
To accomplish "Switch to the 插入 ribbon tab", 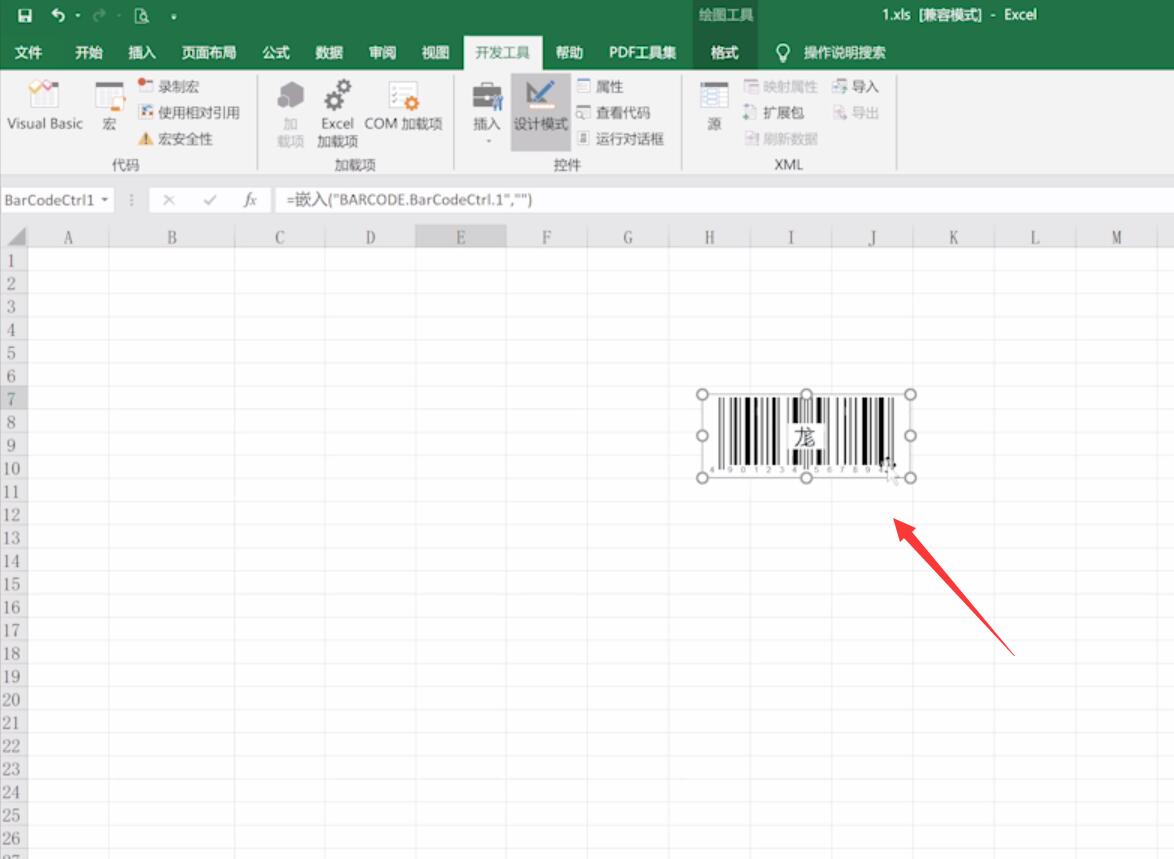I will click(x=142, y=52).
